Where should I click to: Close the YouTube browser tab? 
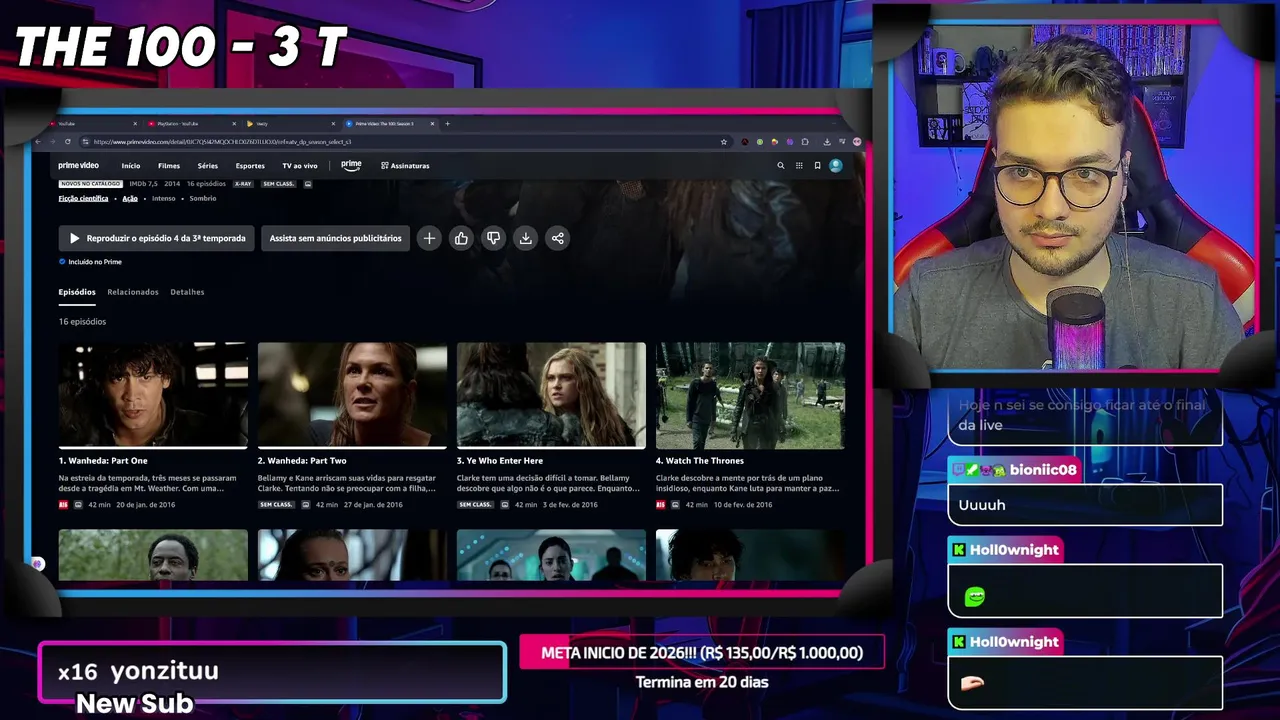(135, 124)
